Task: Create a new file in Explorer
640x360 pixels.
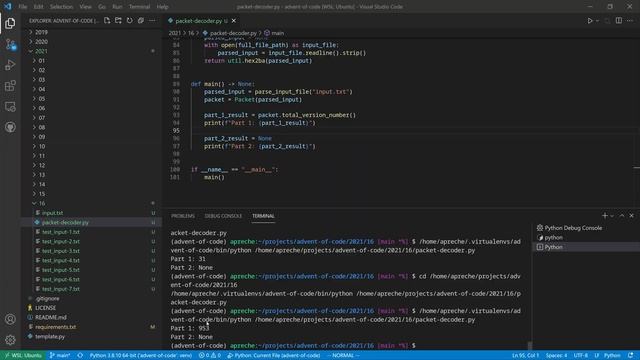Action: click(107, 20)
